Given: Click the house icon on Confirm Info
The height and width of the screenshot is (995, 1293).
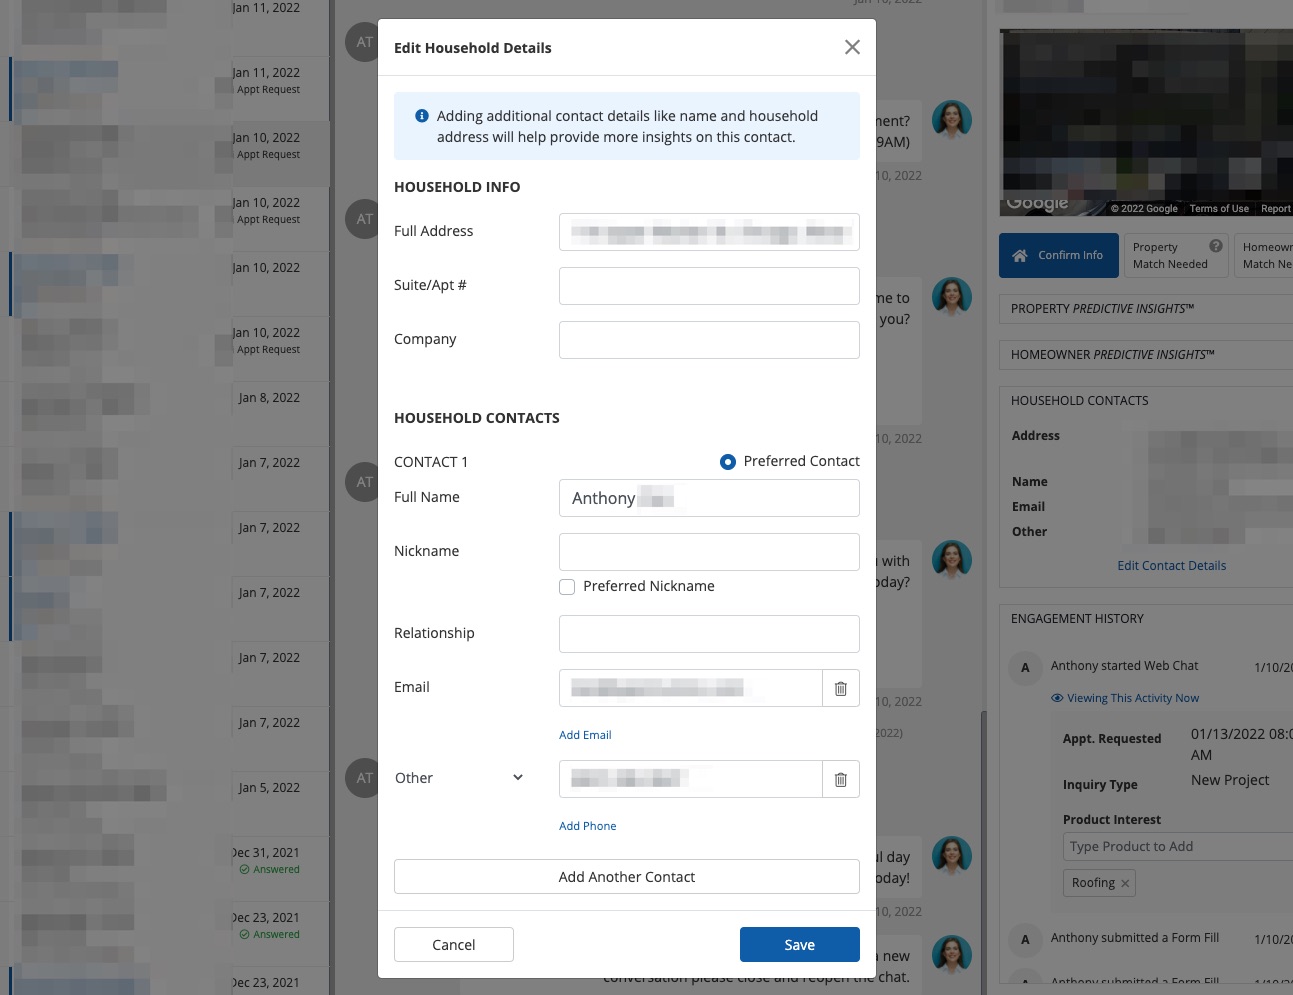Looking at the screenshot, I should tap(1020, 256).
